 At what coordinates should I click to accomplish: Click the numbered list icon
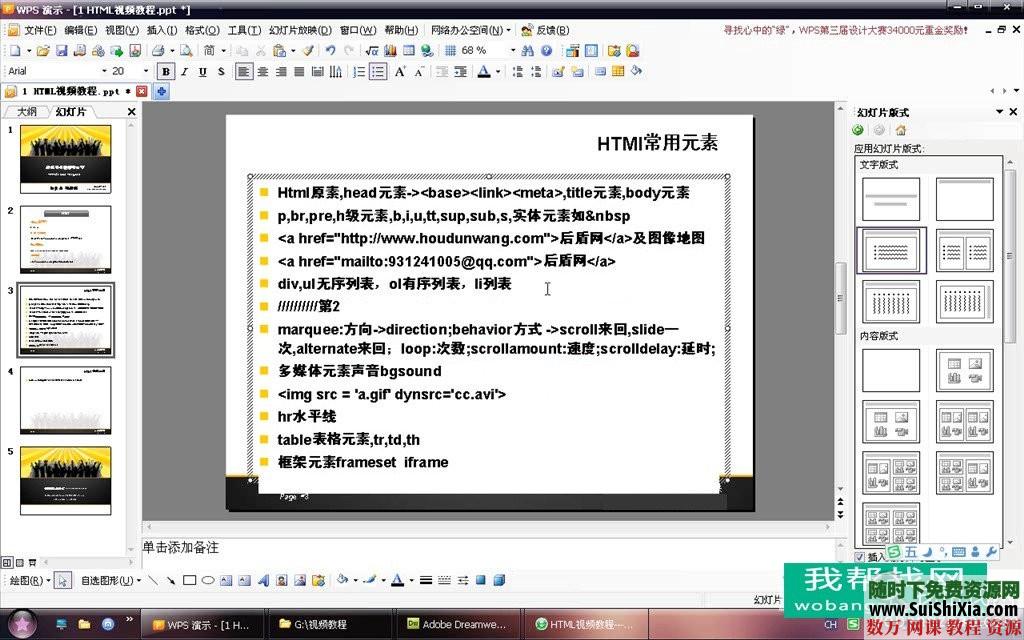coord(359,71)
